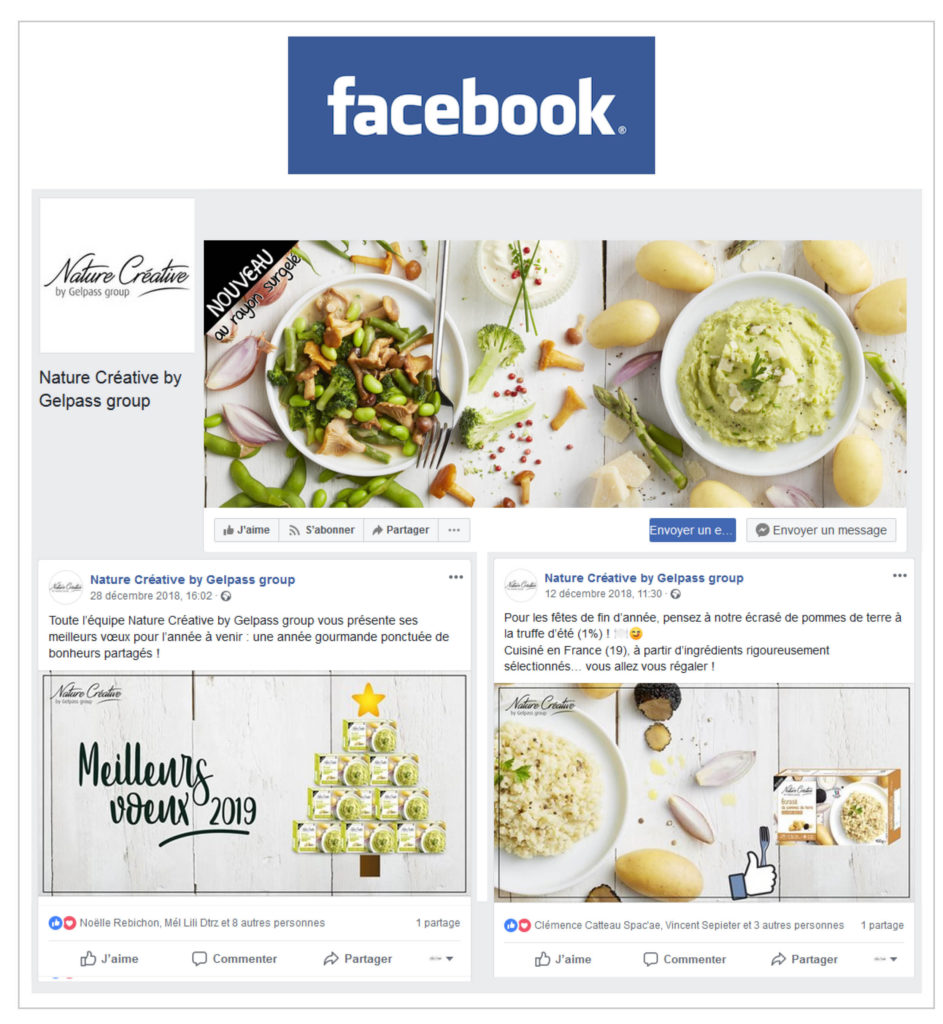Share the truffle écrasé post
The height and width of the screenshot is (1024, 943).
804,959
